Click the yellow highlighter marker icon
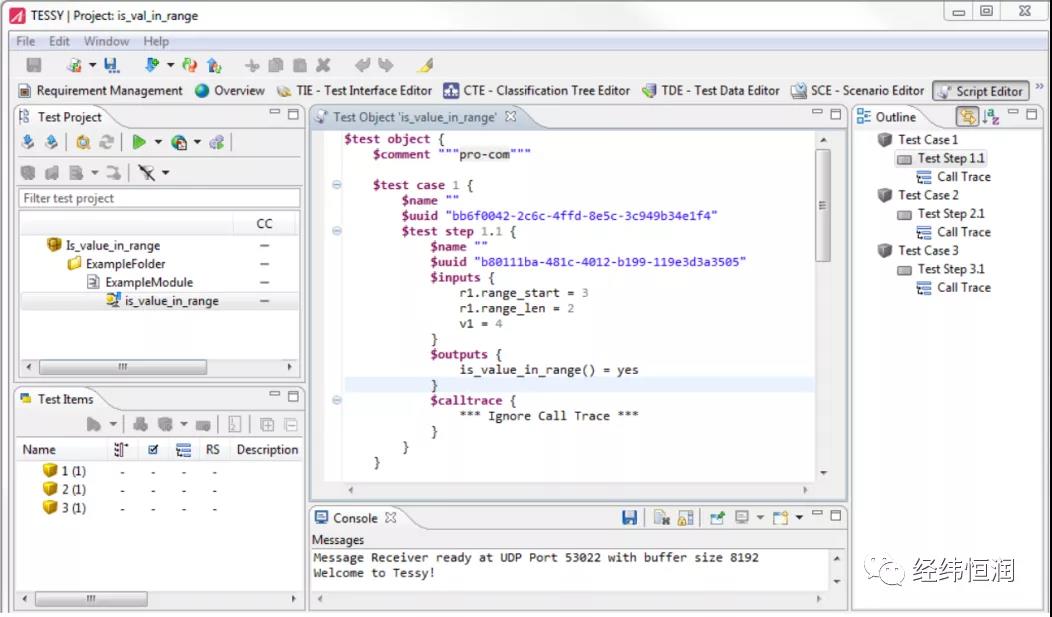This screenshot has width=1052, height=617. [x=425, y=65]
